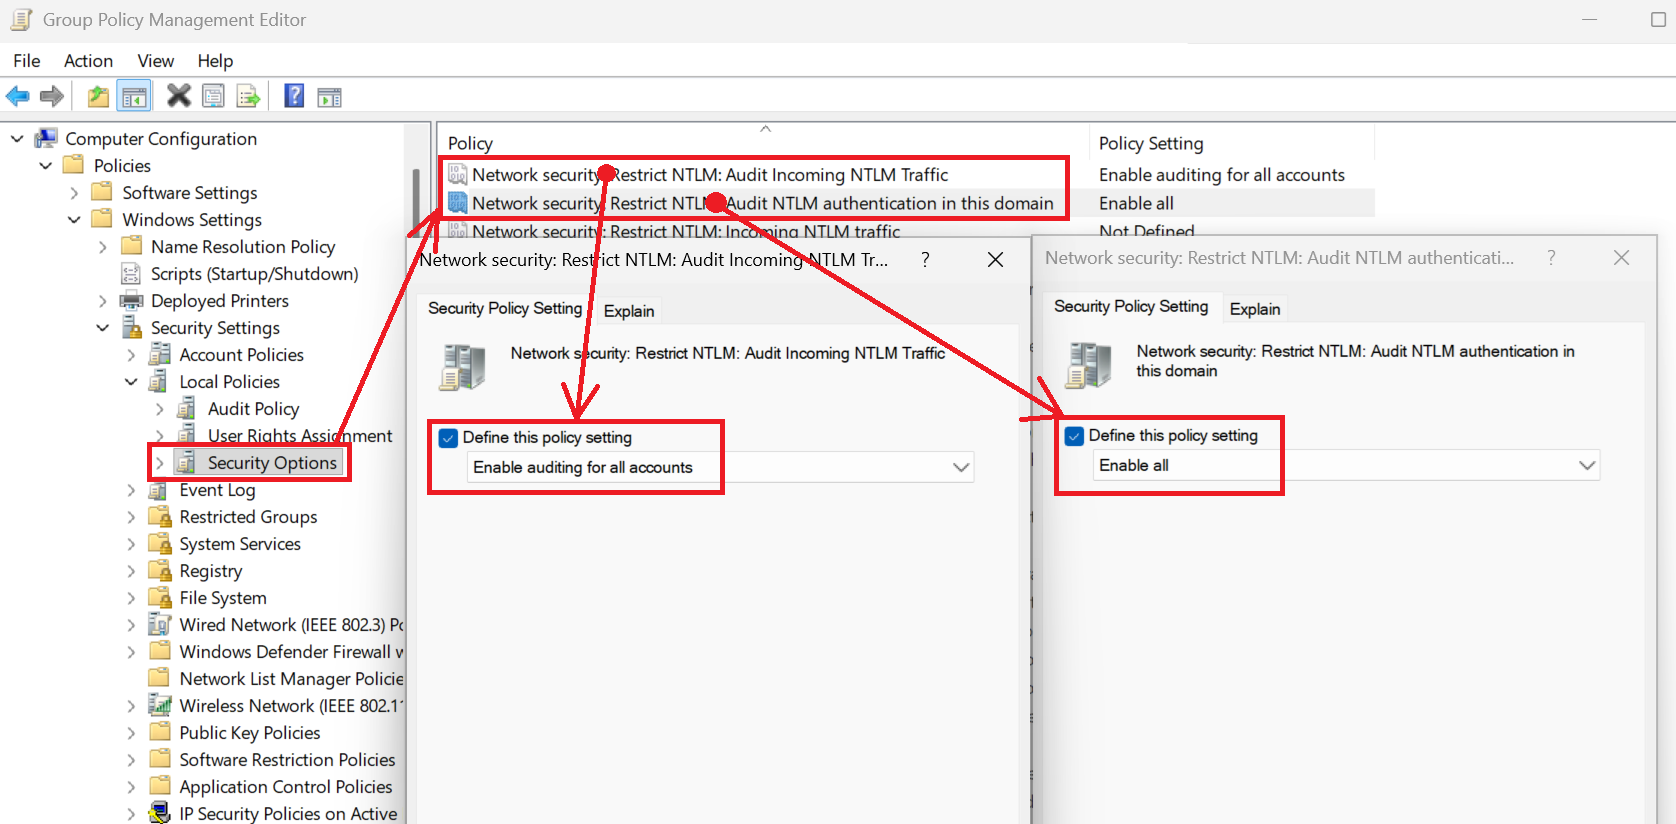The width and height of the screenshot is (1676, 824).
Task: Switch to Explain tab in Audit Incoming dialog
Action: pyautogui.click(x=629, y=311)
